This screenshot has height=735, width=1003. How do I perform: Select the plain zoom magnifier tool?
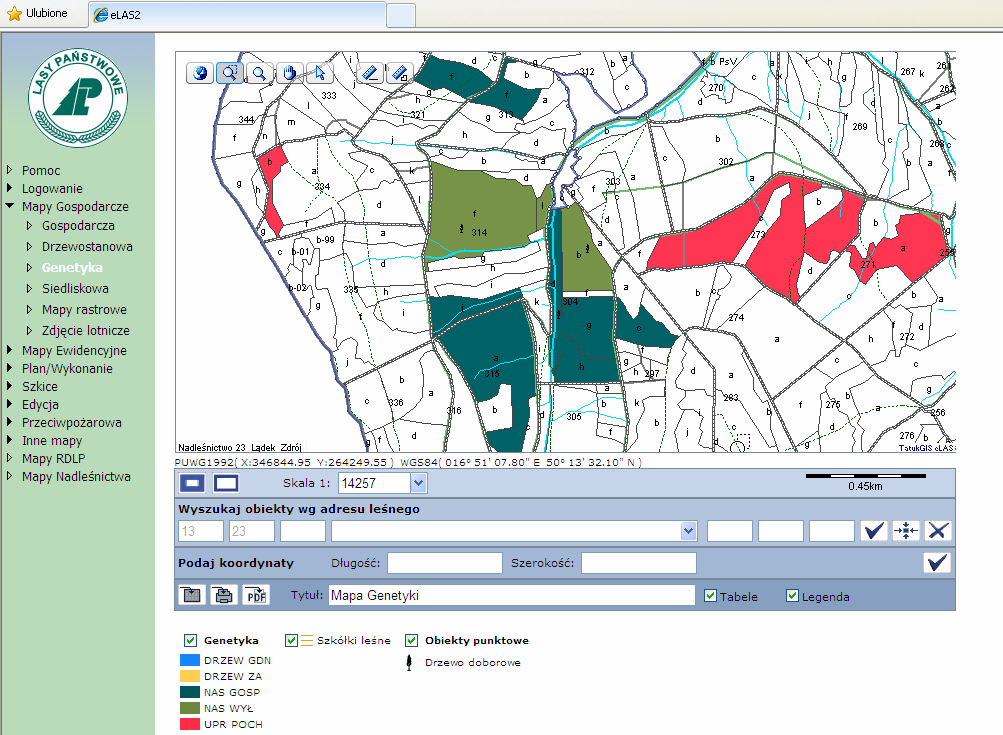[x=259, y=73]
